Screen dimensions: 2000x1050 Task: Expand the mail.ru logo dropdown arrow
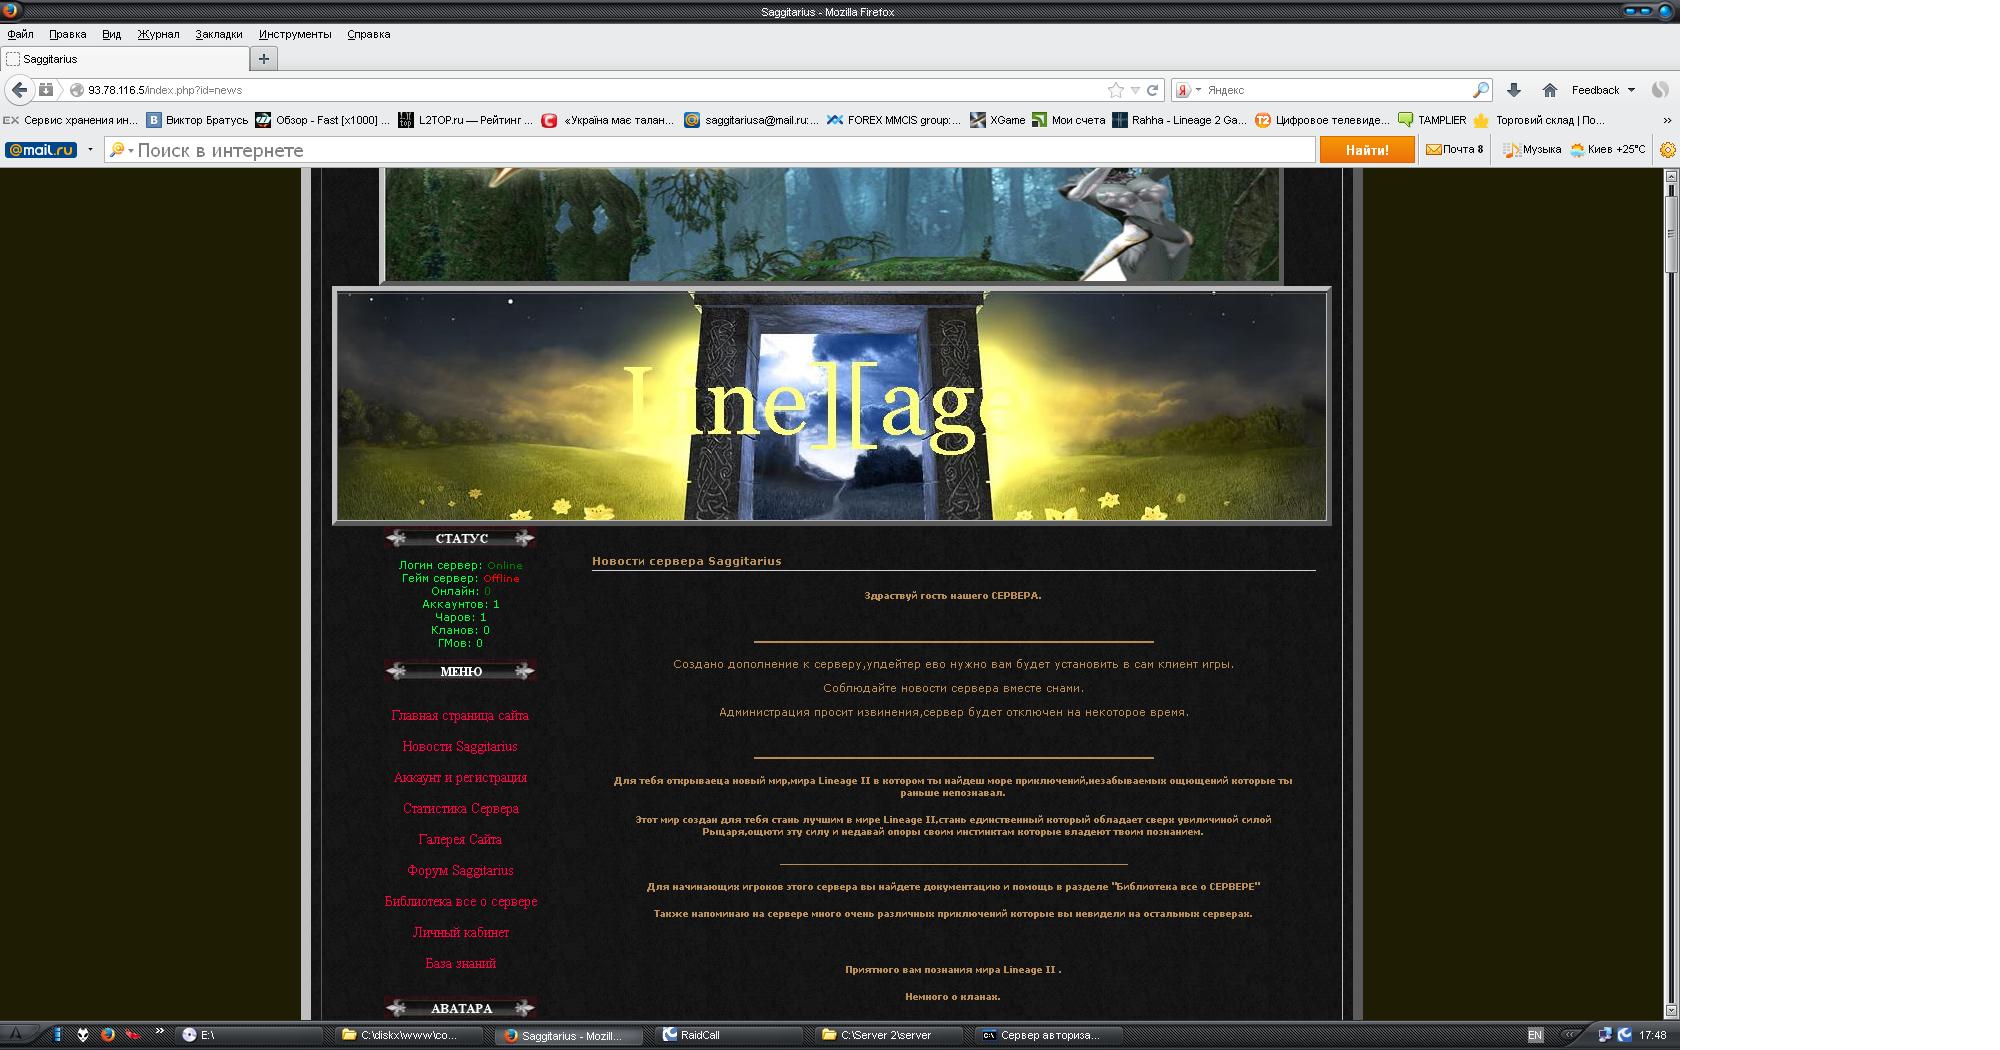(x=90, y=150)
